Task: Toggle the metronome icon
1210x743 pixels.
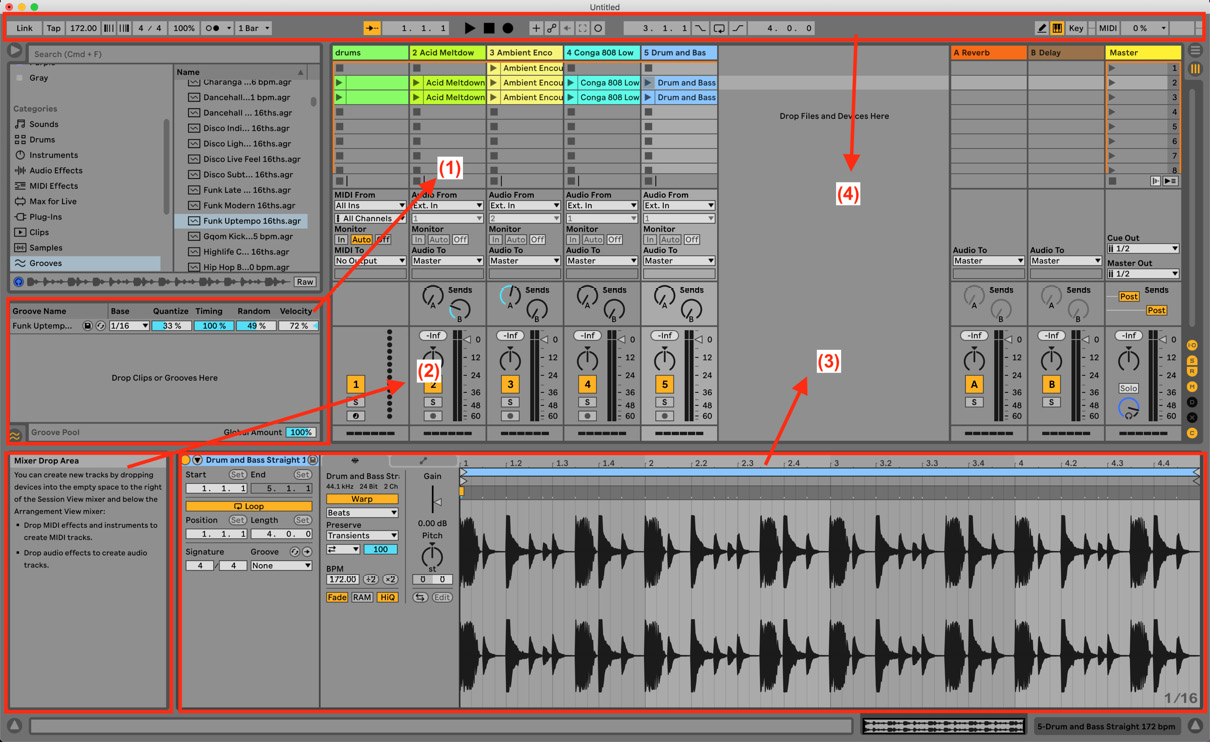Action: [x=213, y=28]
